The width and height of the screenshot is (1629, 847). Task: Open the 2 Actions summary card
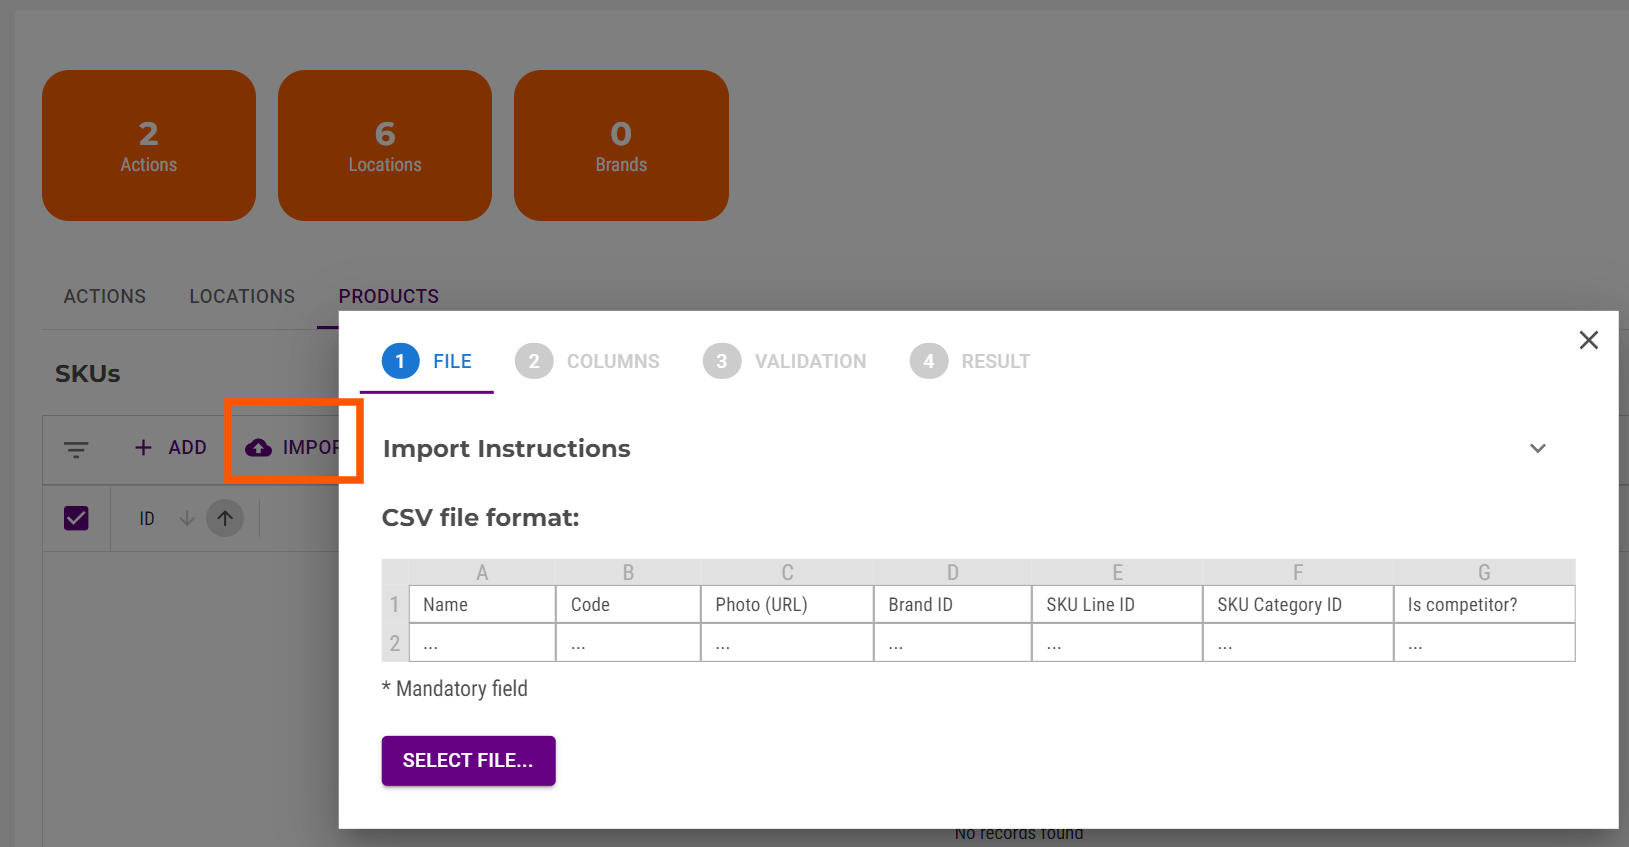149,145
